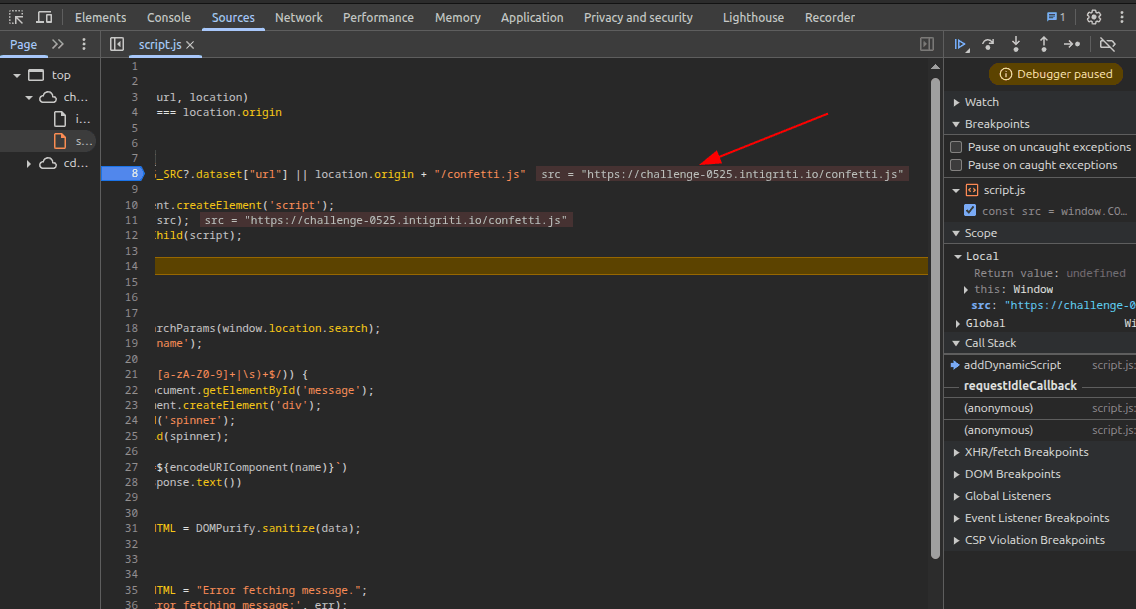Open the issues counter showing 1
Screen dimensions: 1136x609
click(1056, 17)
